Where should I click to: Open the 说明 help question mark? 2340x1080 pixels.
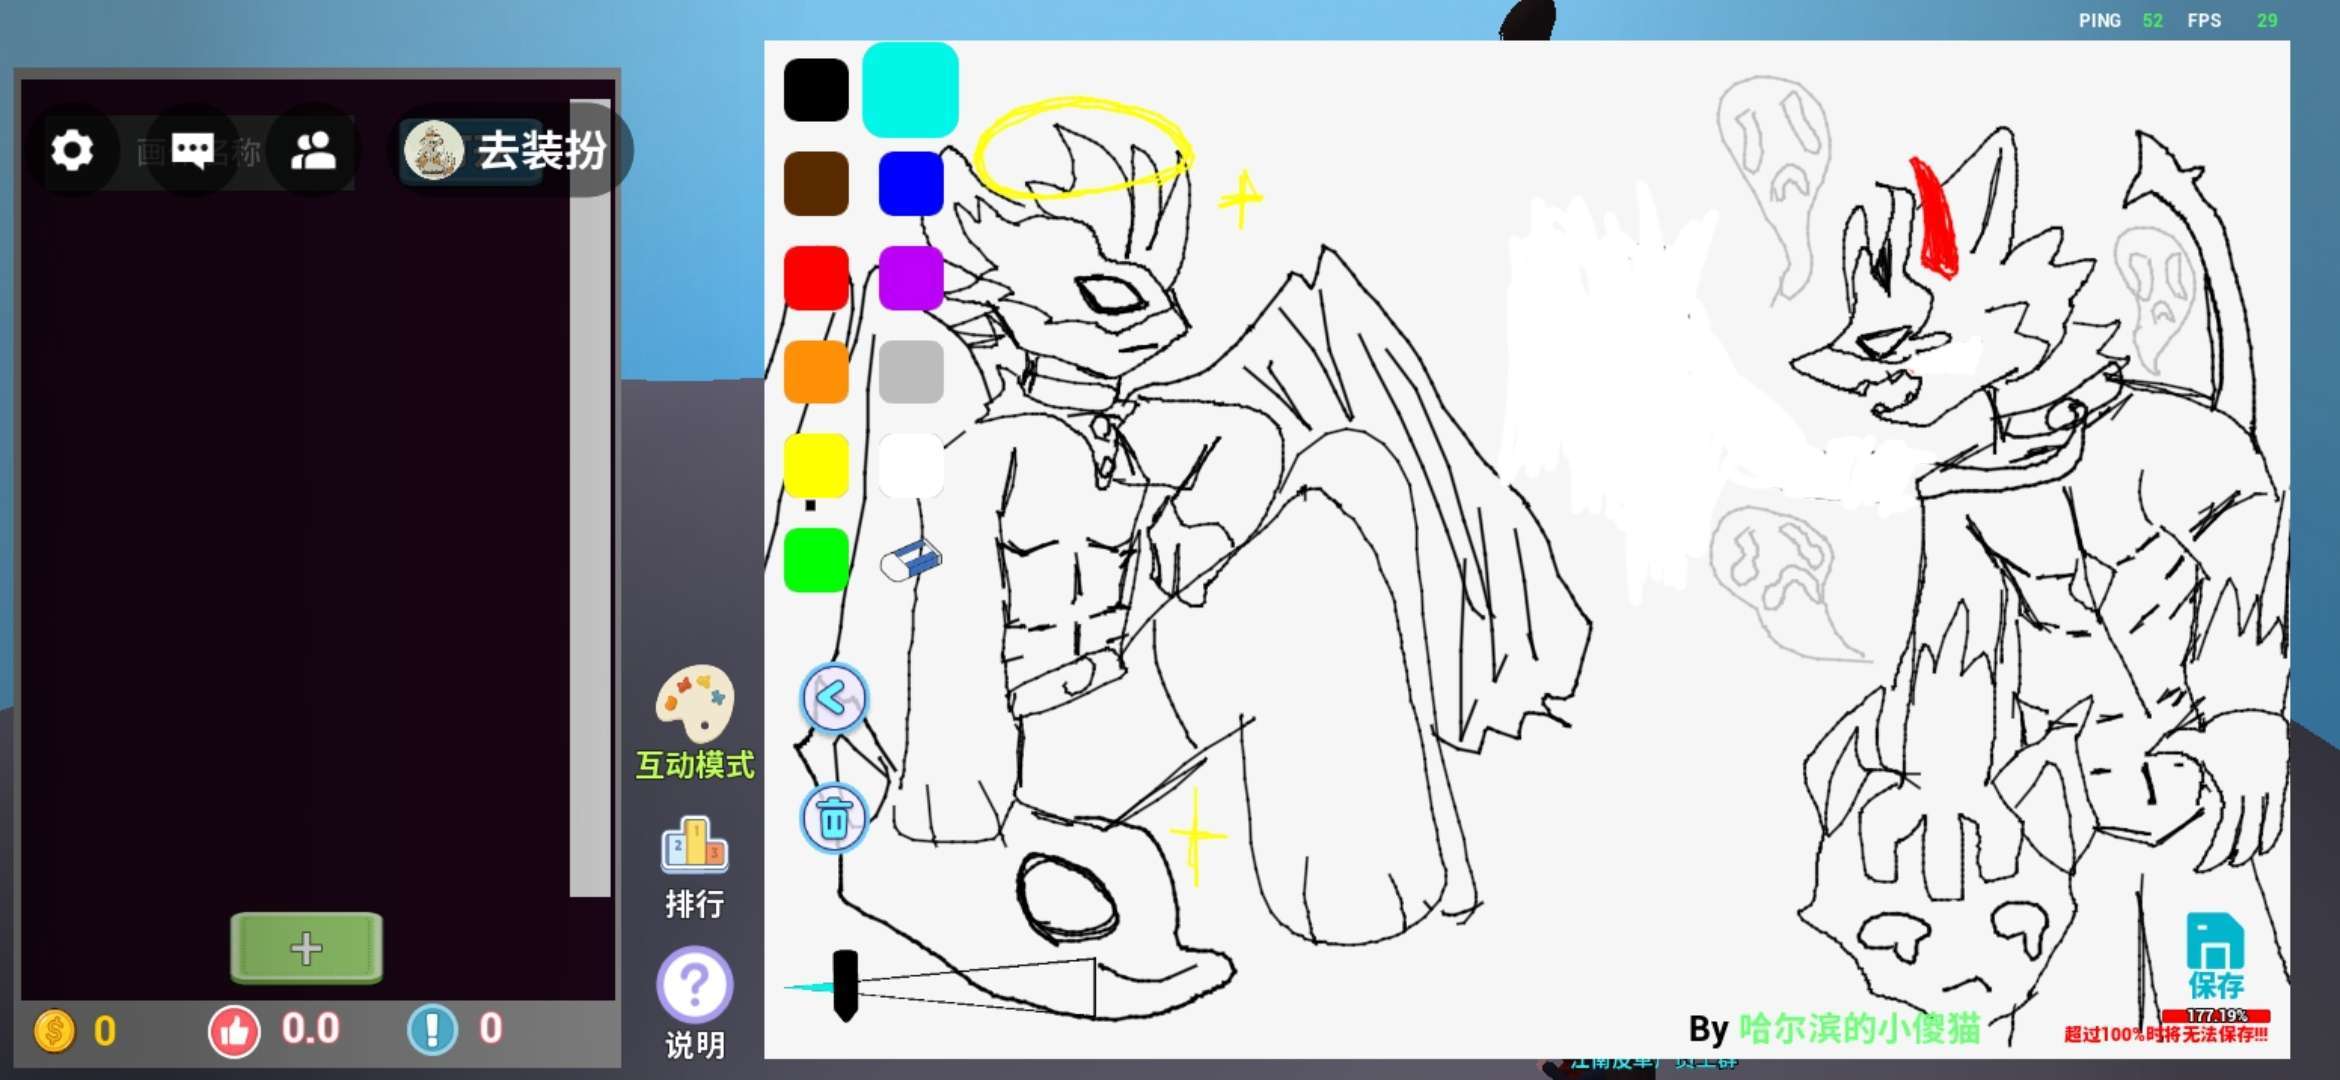tap(694, 985)
